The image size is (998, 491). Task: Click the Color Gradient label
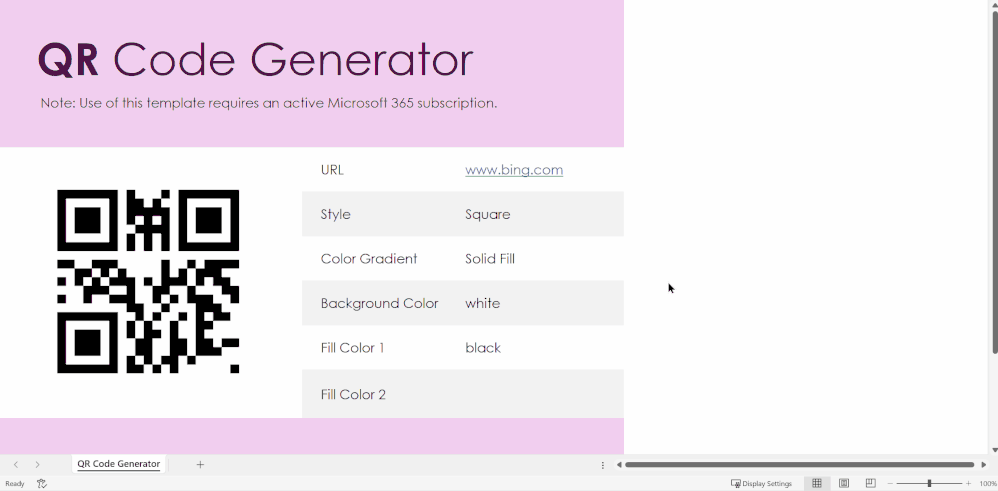coord(369,259)
